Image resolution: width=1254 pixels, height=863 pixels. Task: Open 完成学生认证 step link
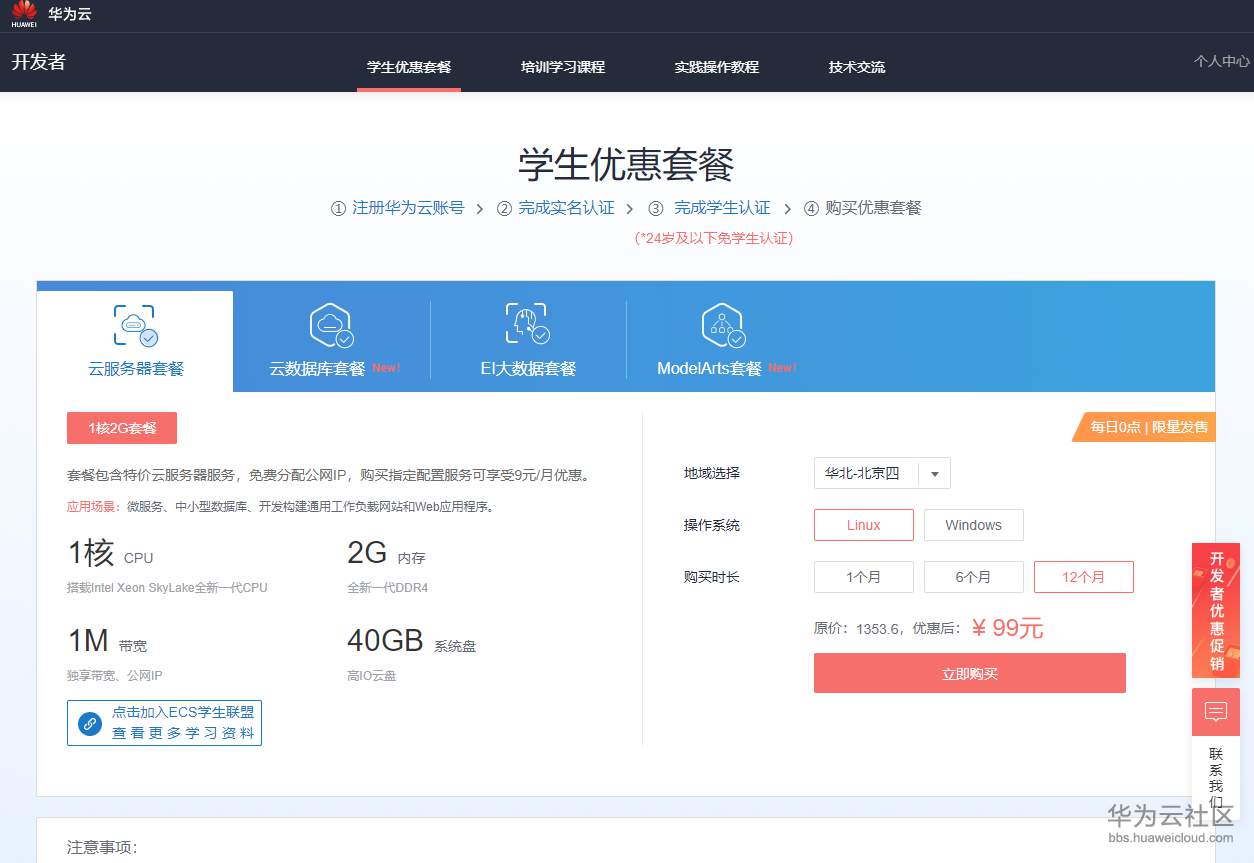[x=722, y=208]
